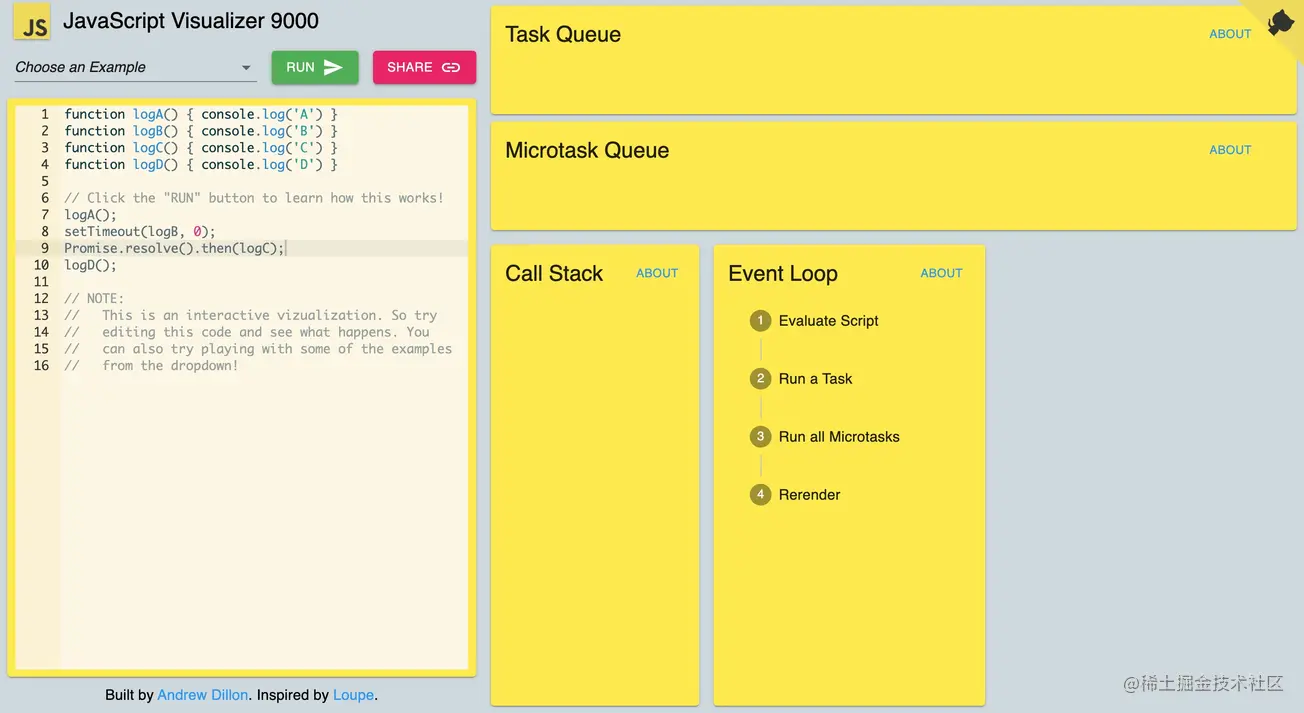
Task: Select step 2 Run a Task
Action: coord(801,379)
